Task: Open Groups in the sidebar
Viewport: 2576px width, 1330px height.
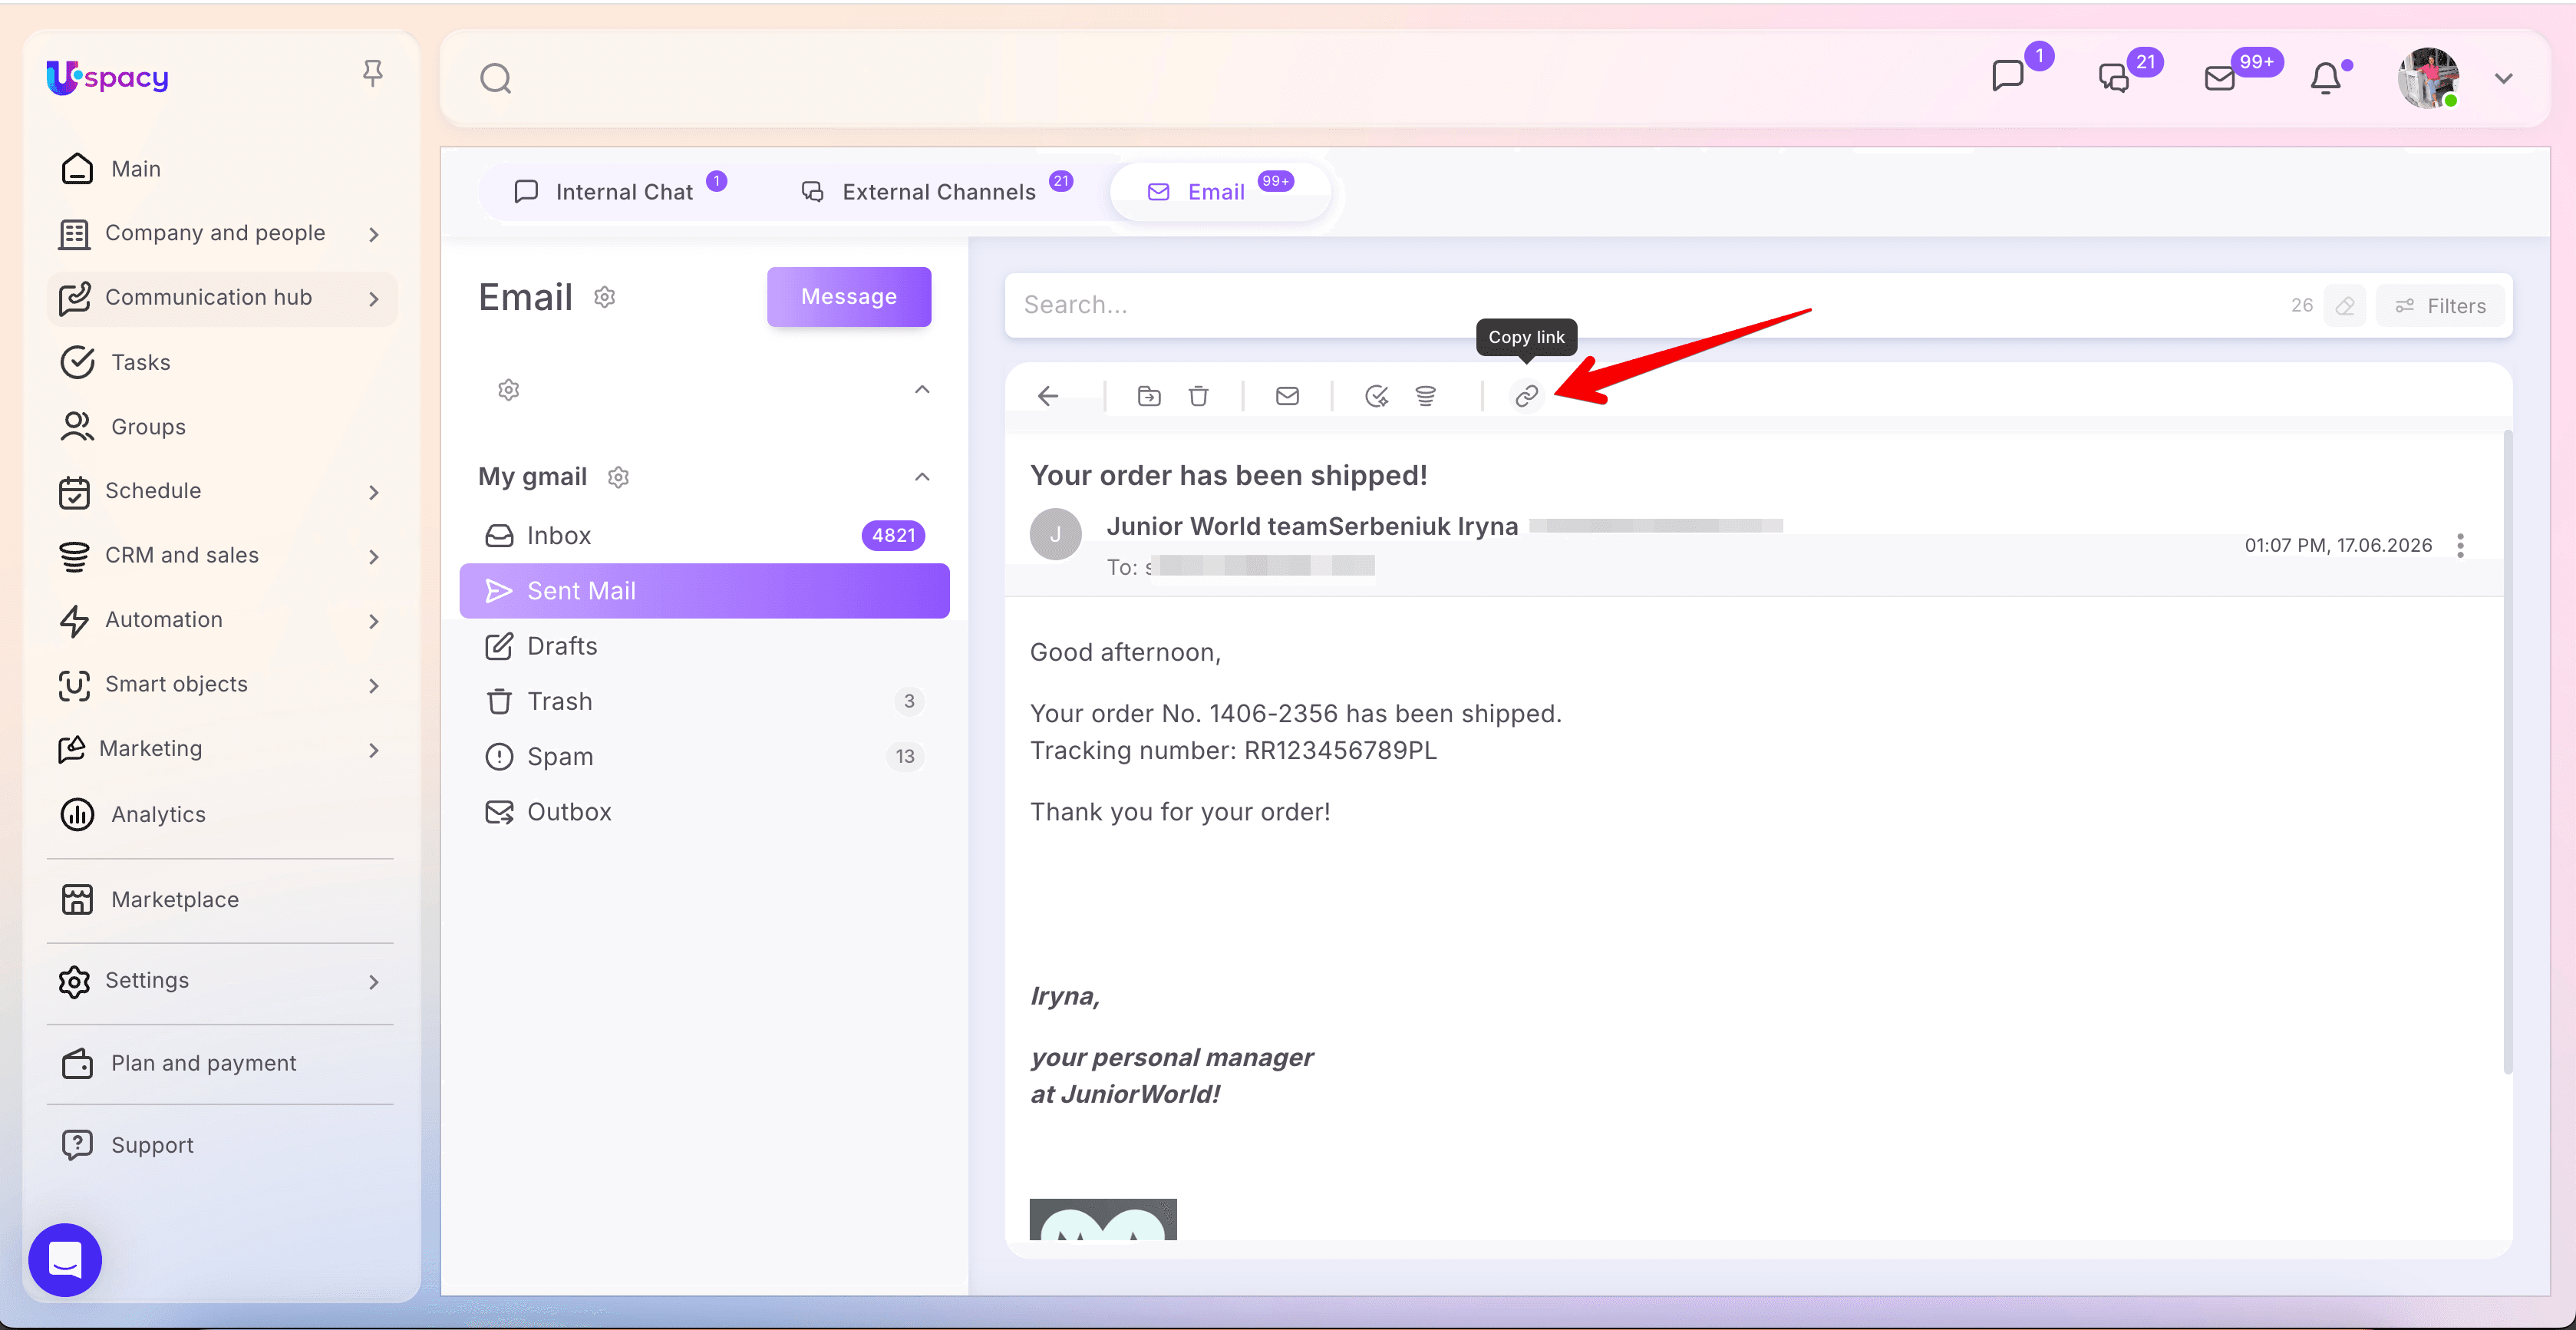Action: coord(221,427)
